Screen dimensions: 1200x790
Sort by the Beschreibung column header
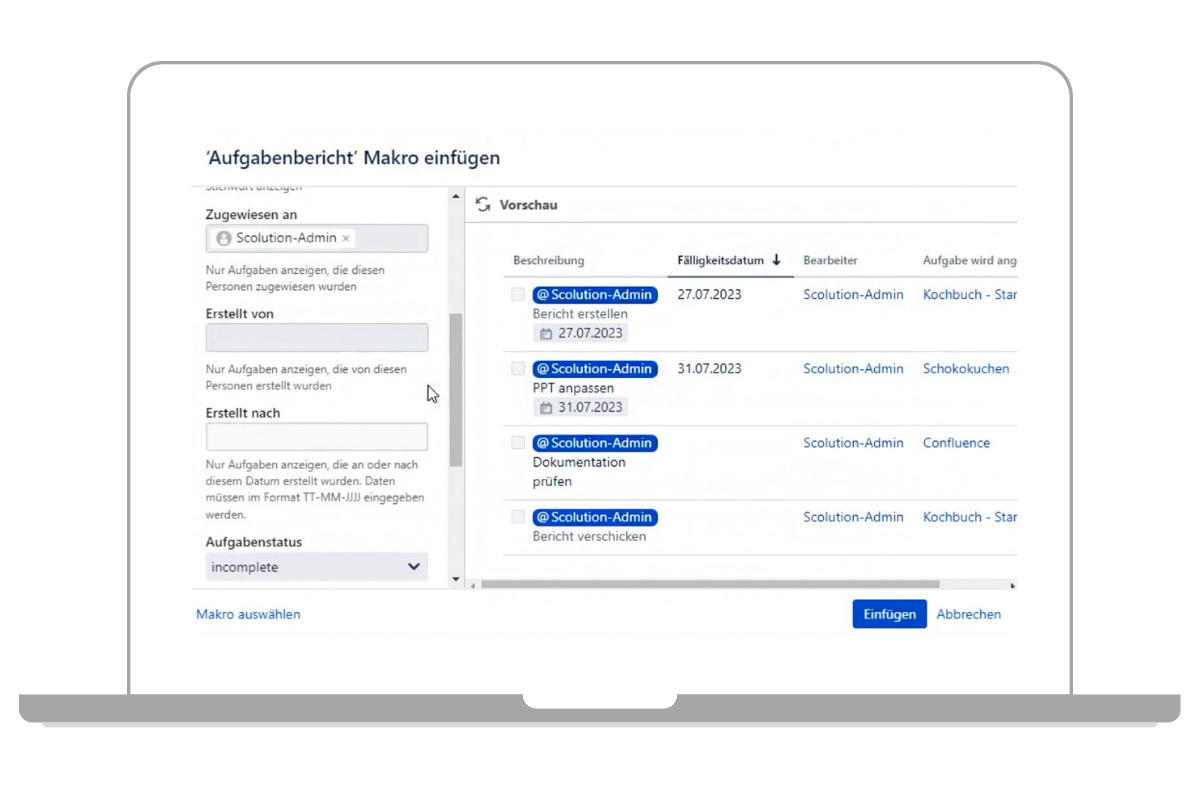click(548, 260)
